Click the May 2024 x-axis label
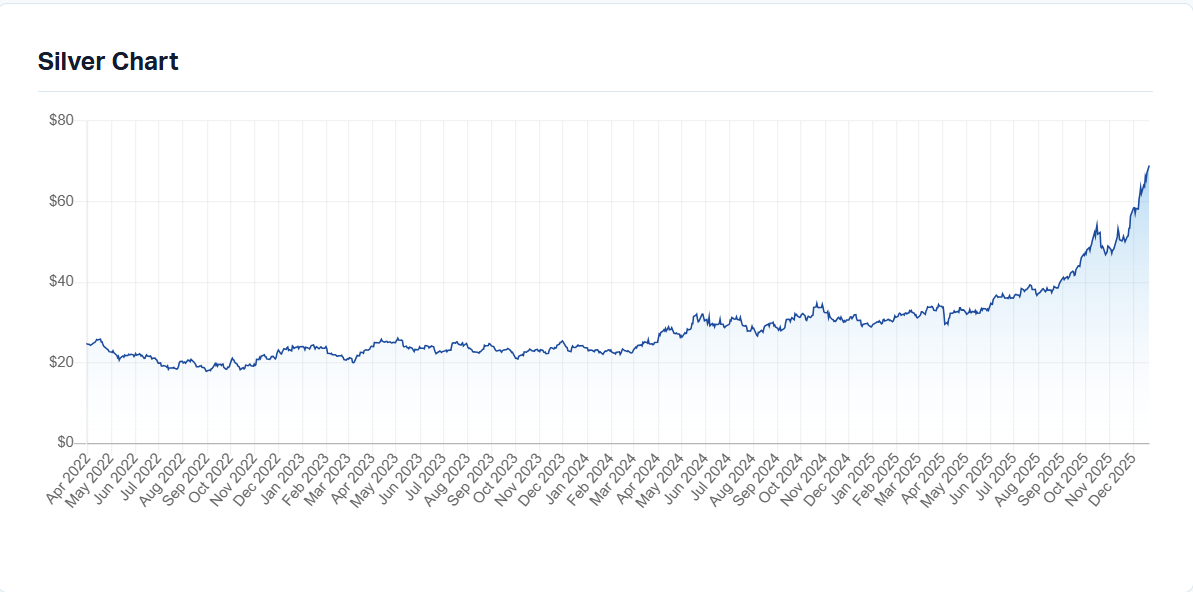Viewport: 1193px width, 592px height. point(661,478)
